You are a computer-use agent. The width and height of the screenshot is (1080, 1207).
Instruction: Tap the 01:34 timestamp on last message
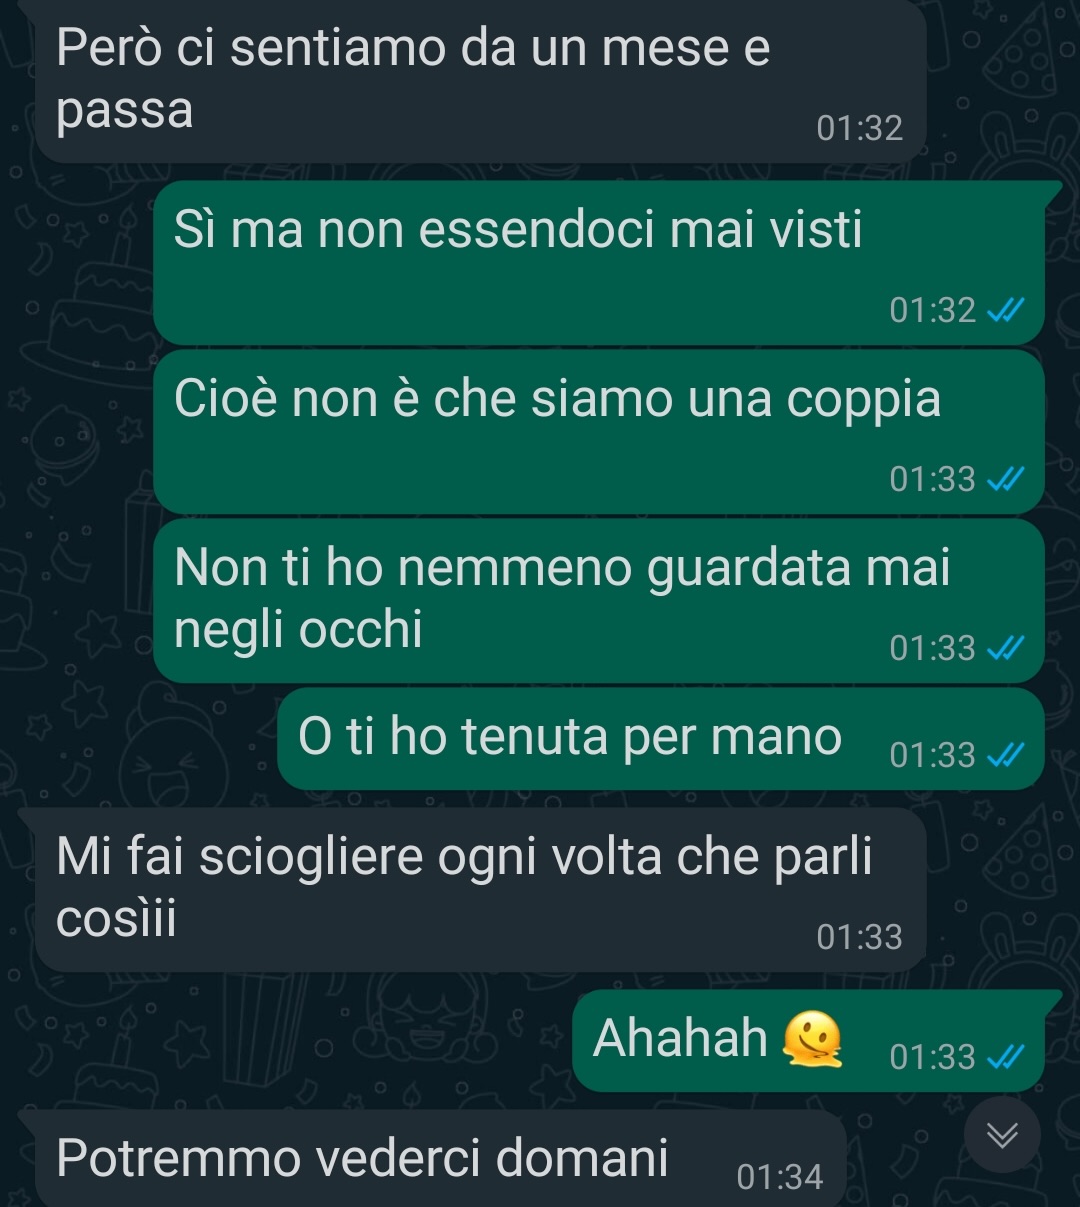[x=780, y=1177]
